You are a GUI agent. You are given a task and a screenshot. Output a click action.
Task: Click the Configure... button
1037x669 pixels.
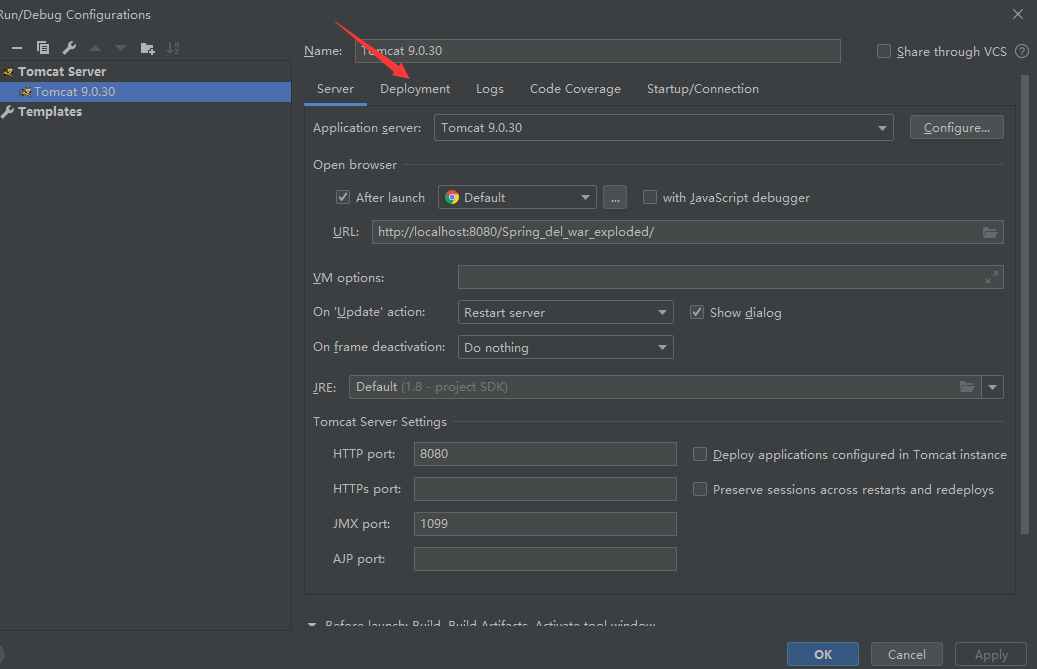(x=956, y=128)
